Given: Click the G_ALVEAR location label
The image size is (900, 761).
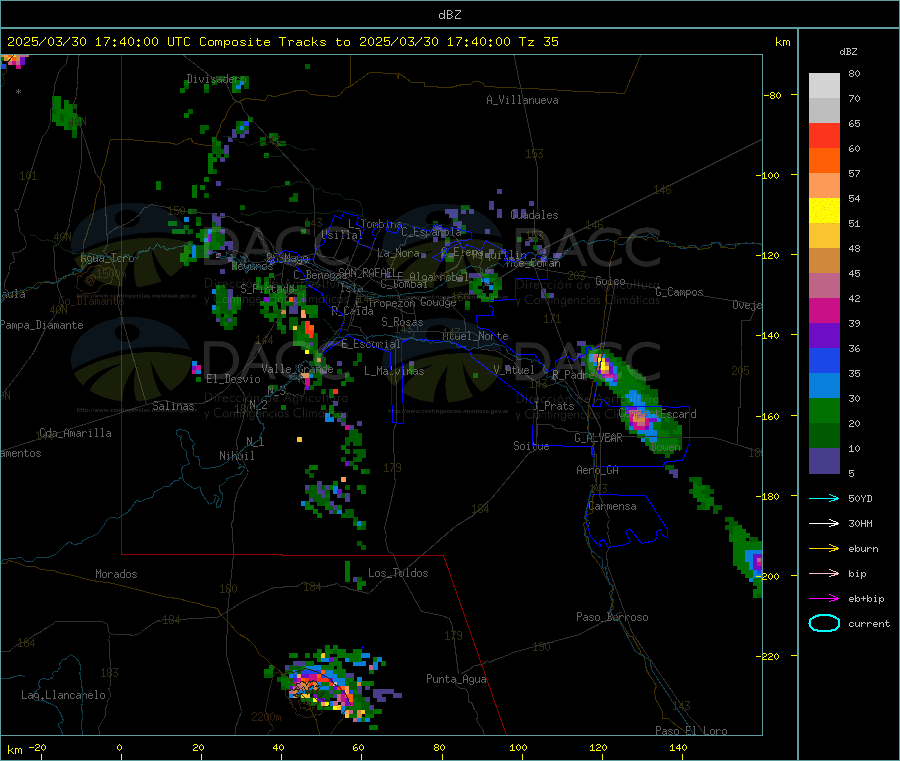Looking at the screenshot, I should [x=598, y=438].
